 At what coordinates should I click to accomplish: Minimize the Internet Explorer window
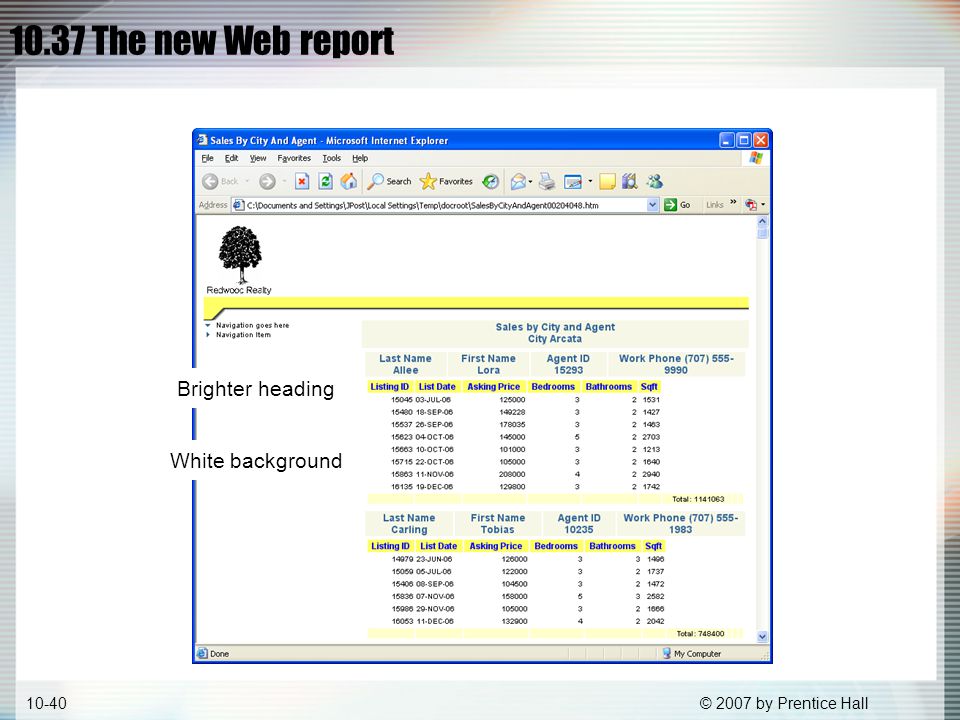(727, 140)
